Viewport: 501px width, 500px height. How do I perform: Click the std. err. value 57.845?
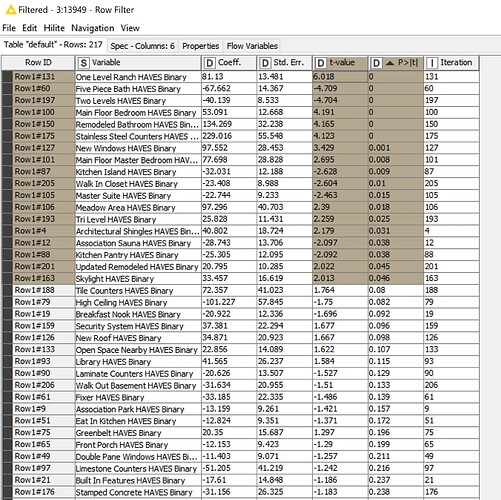(x=284, y=302)
